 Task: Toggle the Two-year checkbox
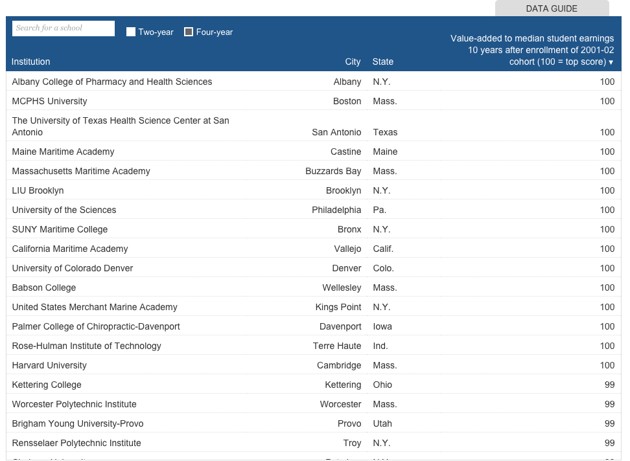(131, 32)
